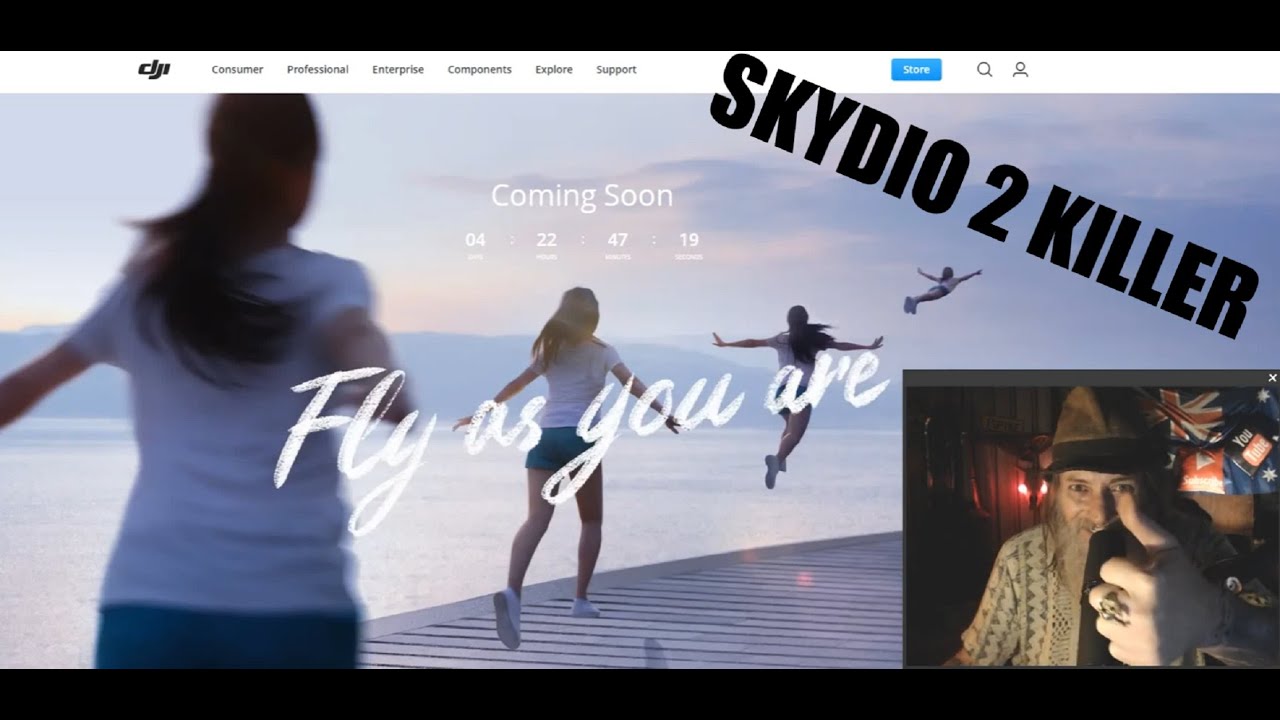Click the countdown seconds value 19
This screenshot has height=720, width=1280.
coord(689,240)
